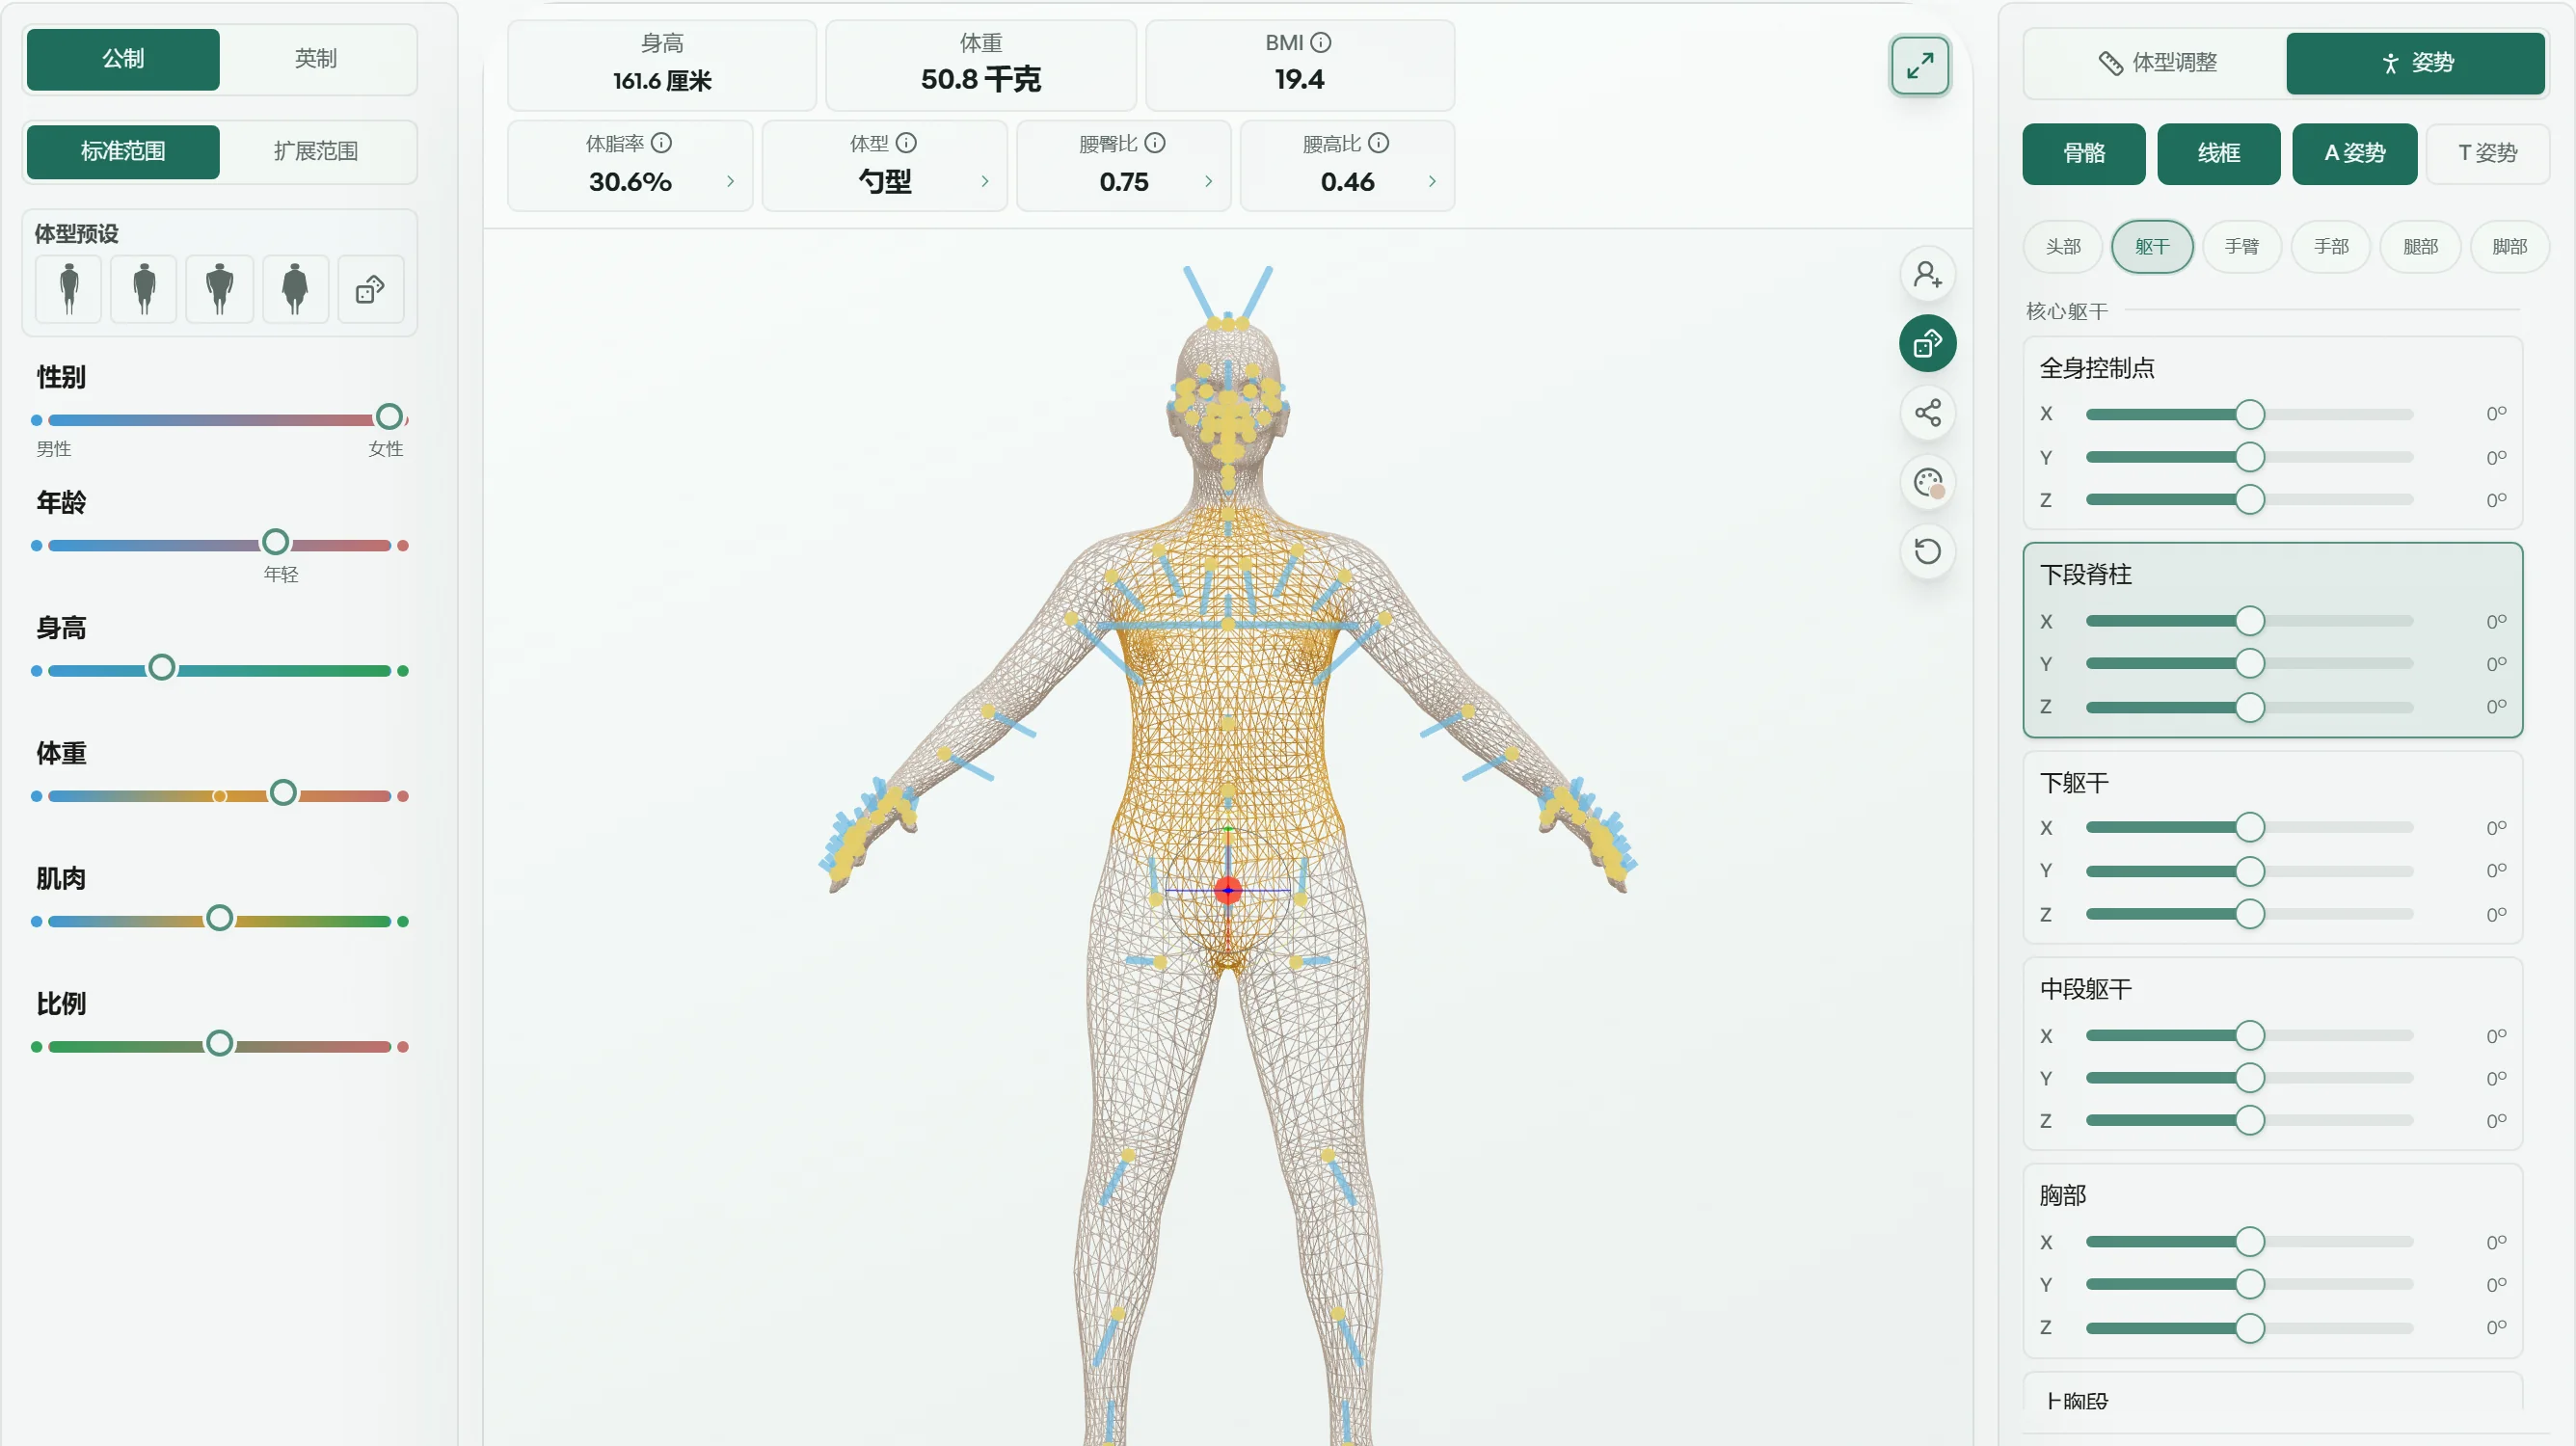The width and height of the screenshot is (2576, 1446).
Task: Expand the 体型 勺型 card arrow
Action: pyautogui.click(x=984, y=182)
